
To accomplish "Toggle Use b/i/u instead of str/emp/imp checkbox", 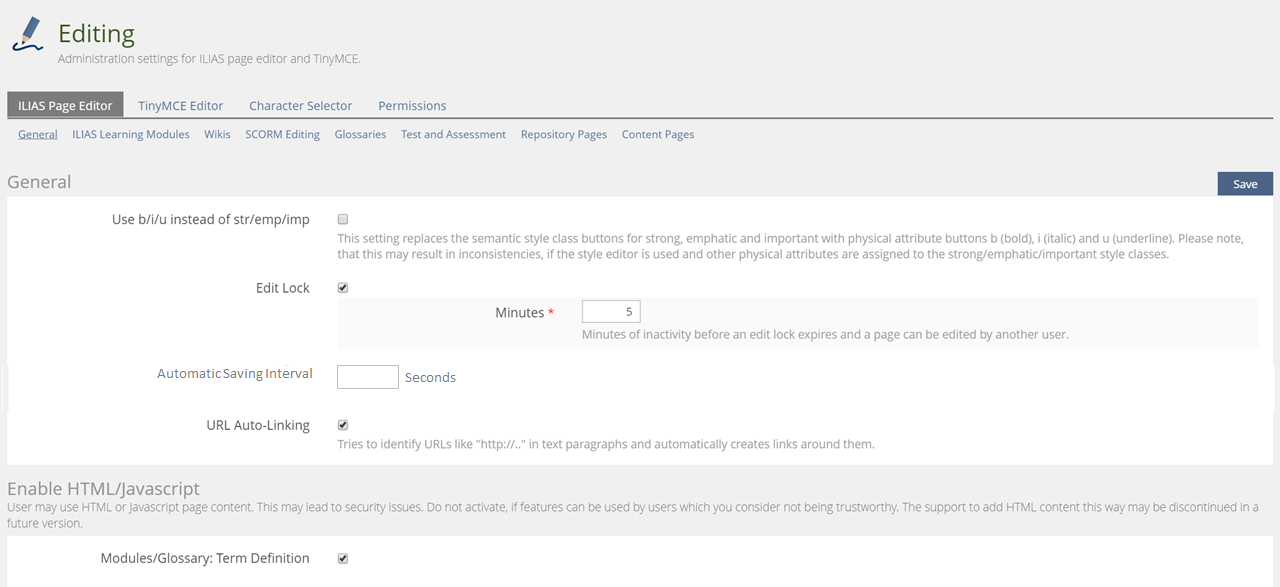I will [343, 219].
